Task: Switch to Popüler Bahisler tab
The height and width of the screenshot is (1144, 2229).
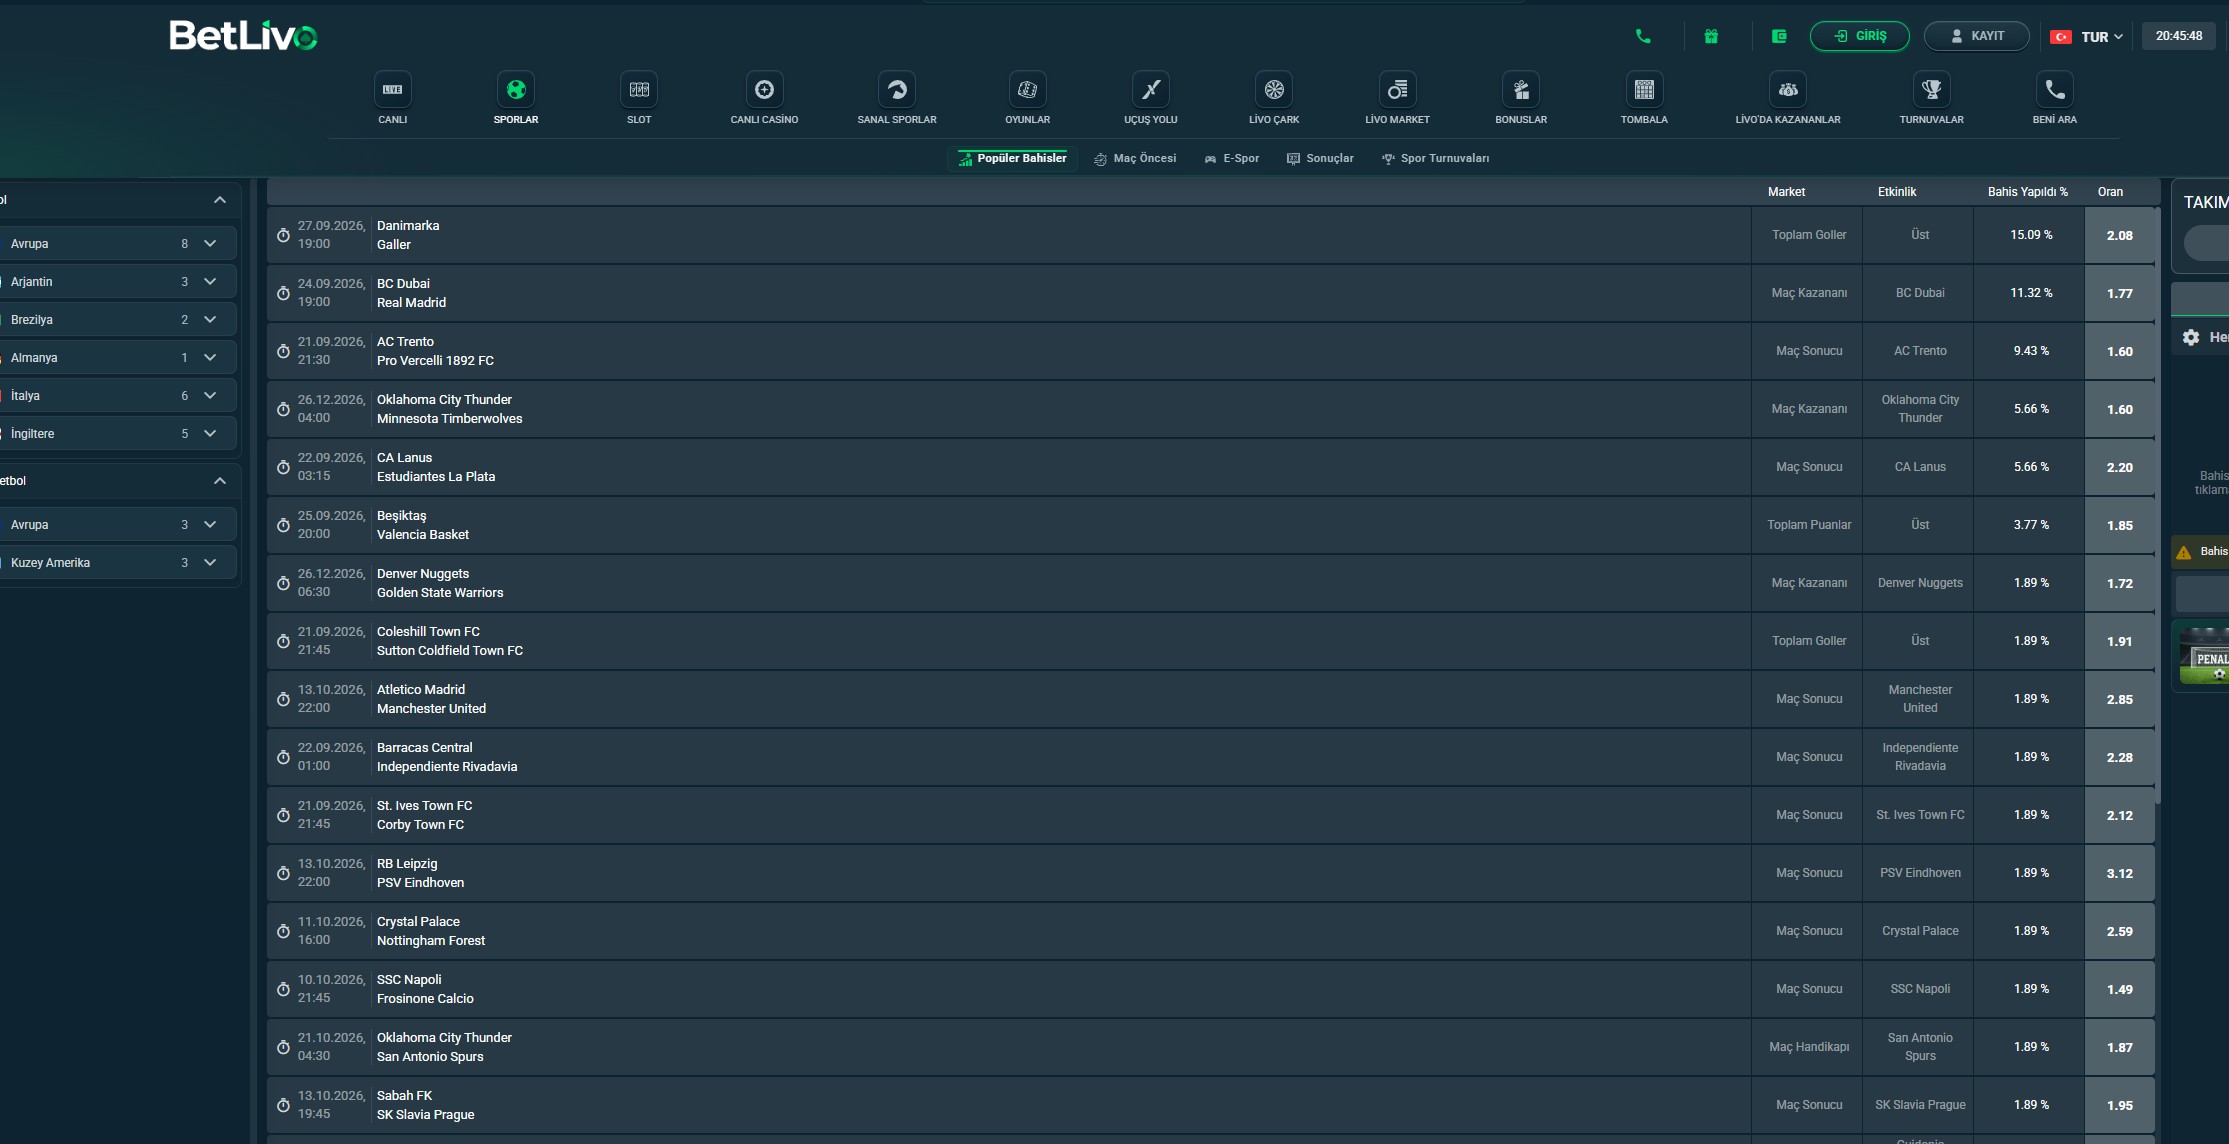Action: tap(1012, 158)
